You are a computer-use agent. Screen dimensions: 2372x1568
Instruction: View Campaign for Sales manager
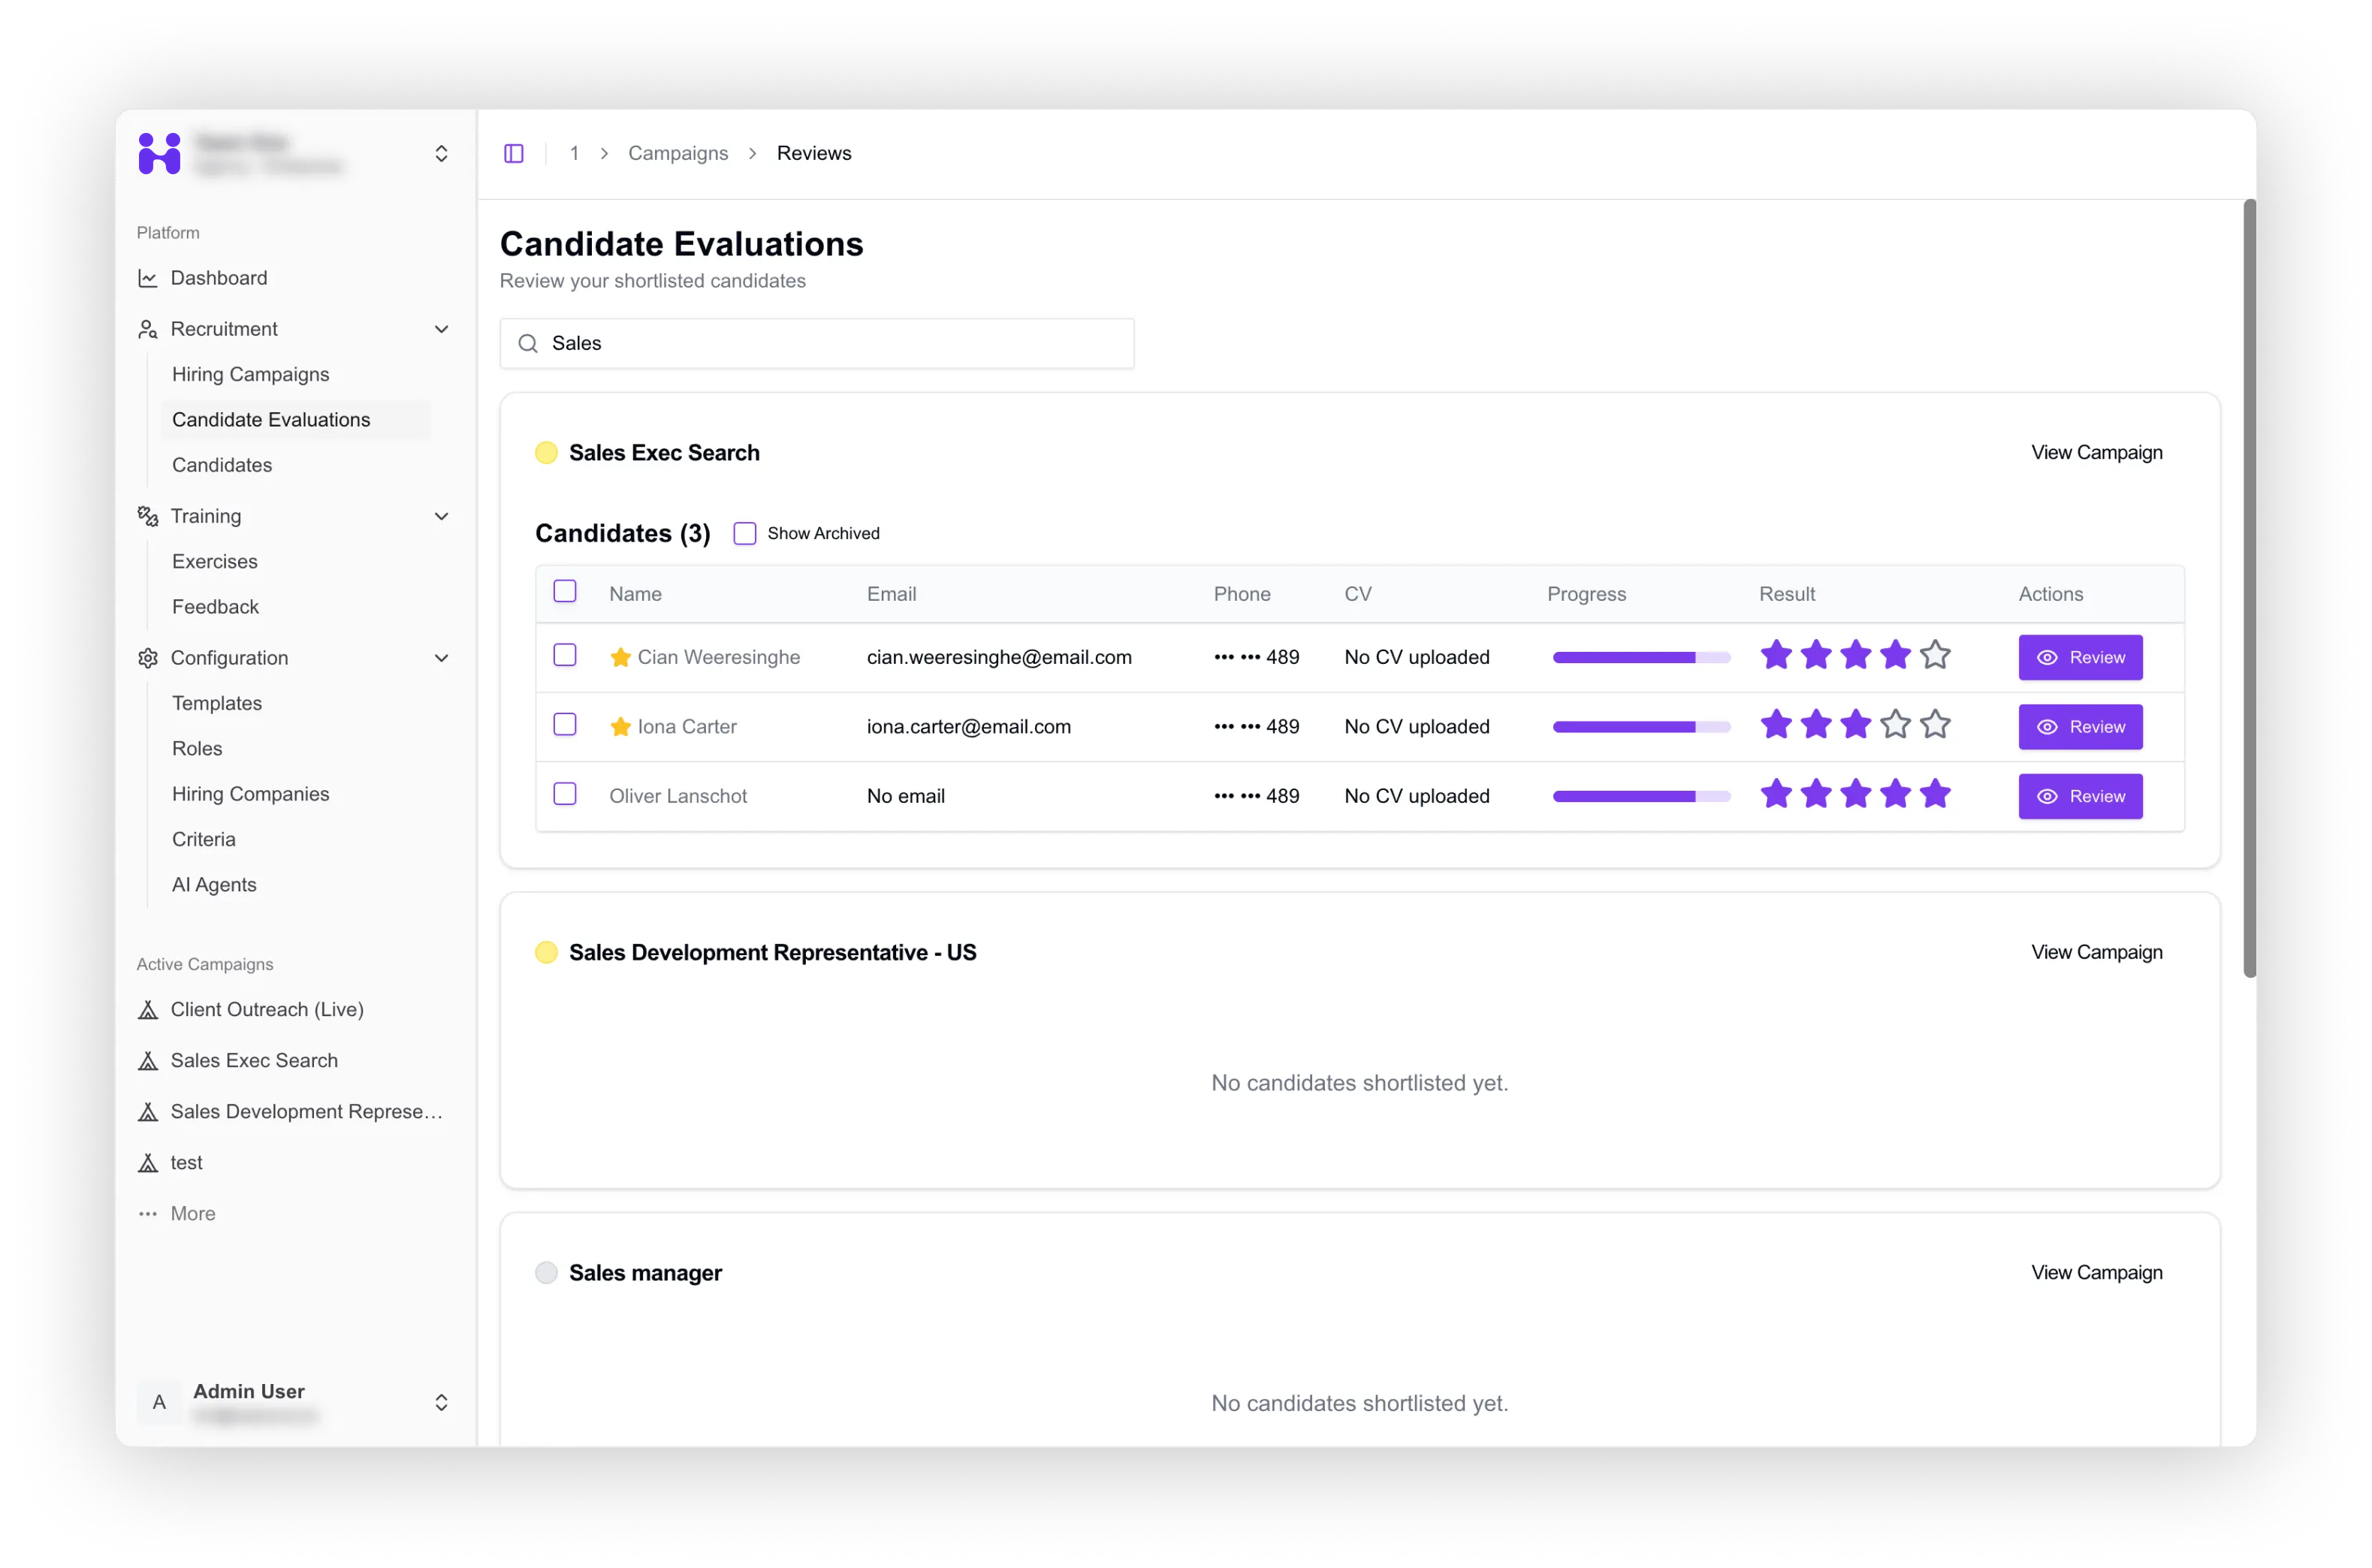coord(2096,1273)
